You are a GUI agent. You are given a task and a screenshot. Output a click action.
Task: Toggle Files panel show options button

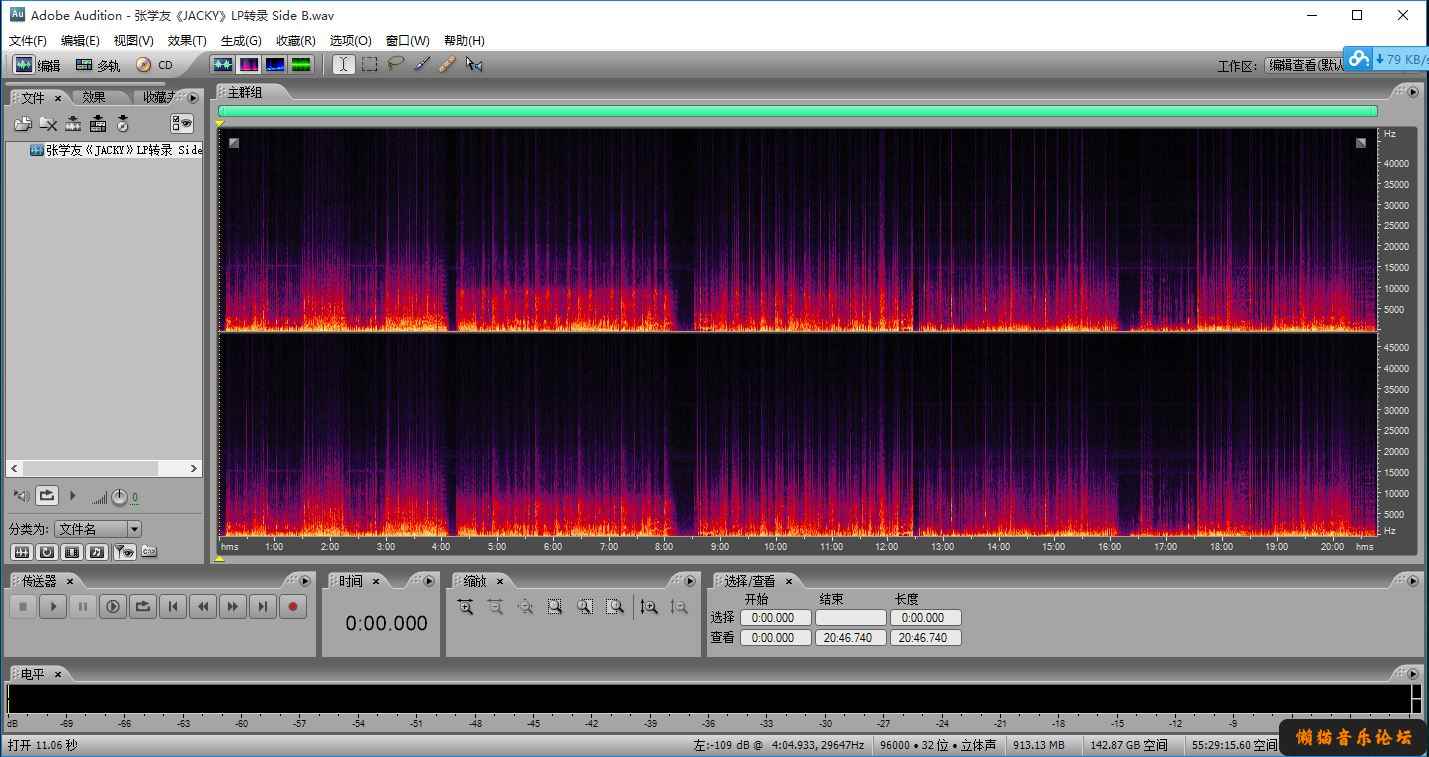point(182,124)
